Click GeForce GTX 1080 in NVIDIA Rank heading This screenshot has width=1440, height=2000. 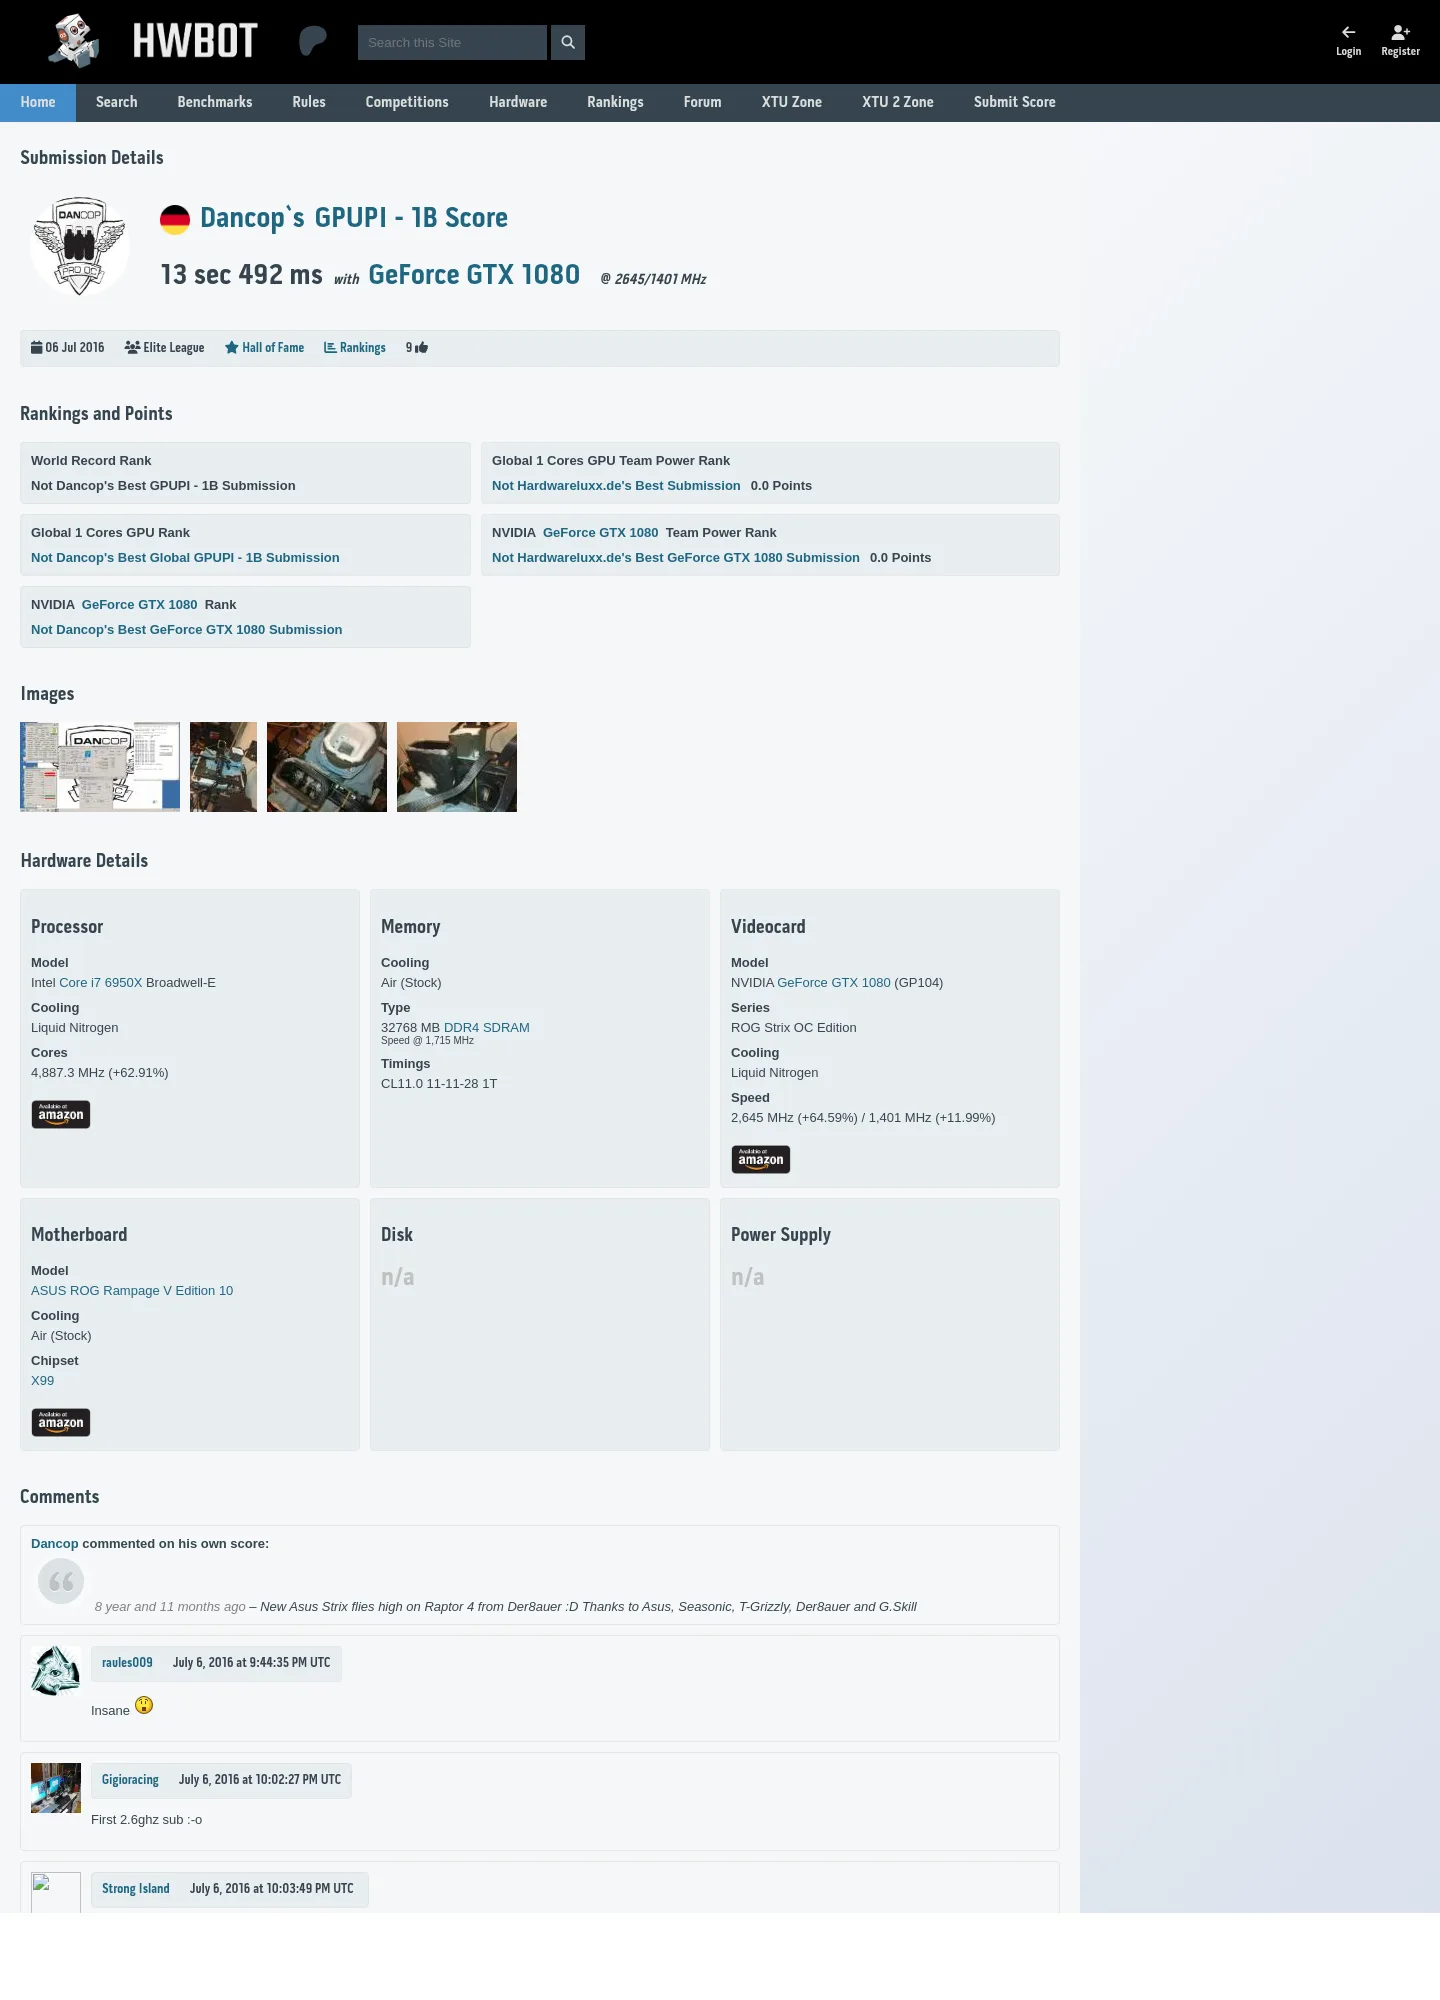point(140,605)
